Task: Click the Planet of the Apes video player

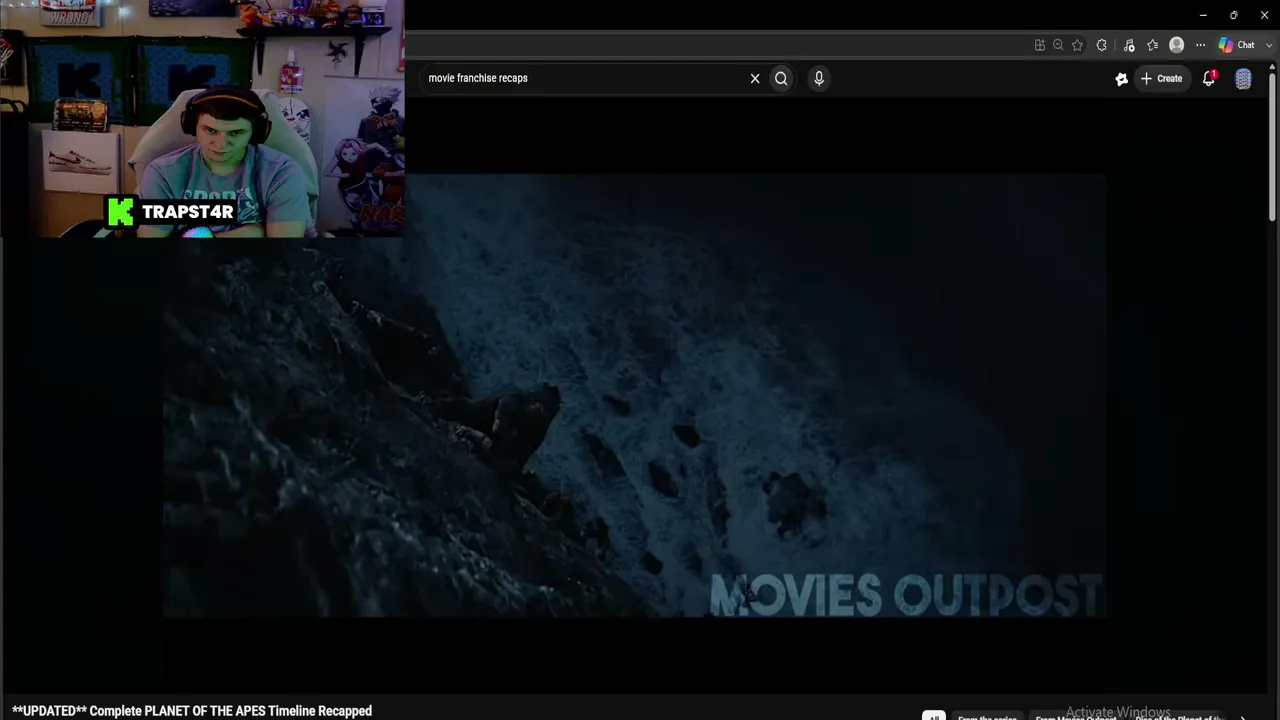Action: (634, 396)
